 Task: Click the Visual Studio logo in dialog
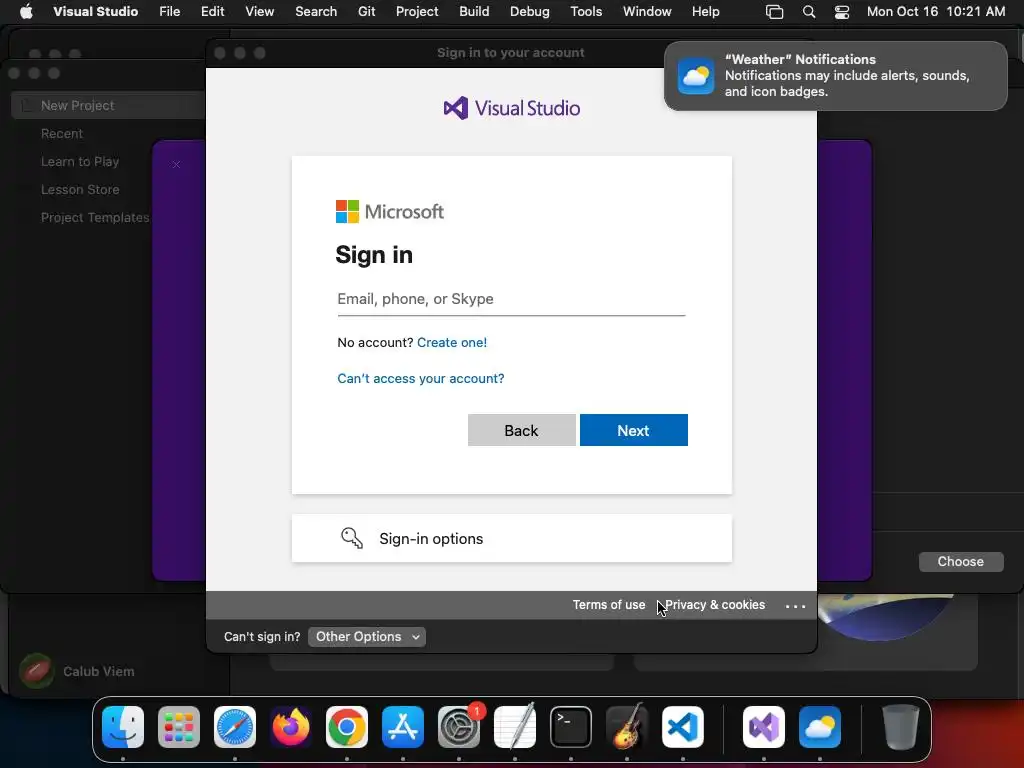coord(511,108)
